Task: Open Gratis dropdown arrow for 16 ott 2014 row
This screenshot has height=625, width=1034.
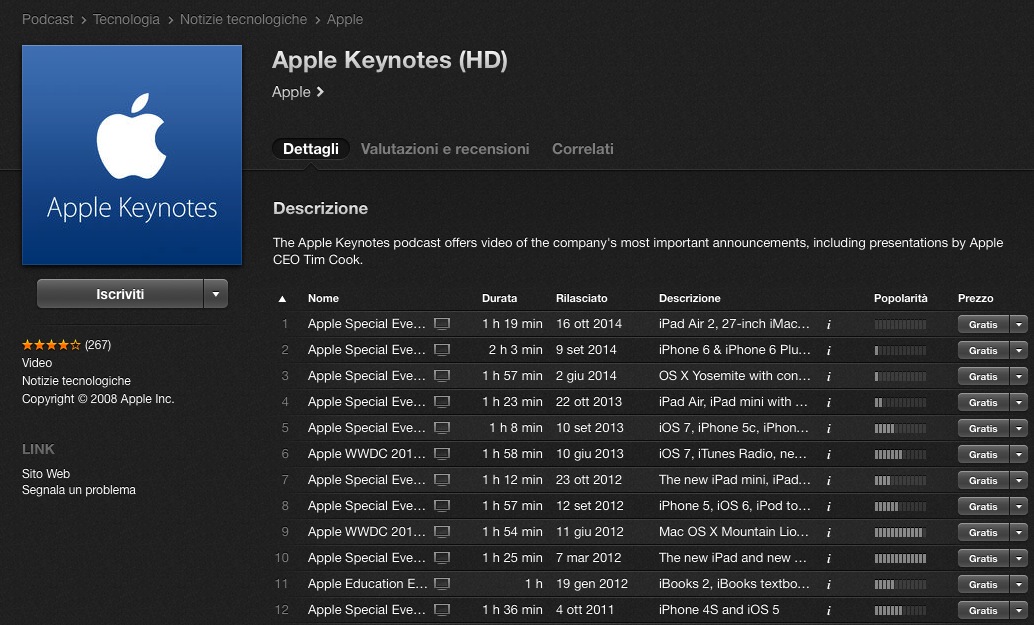Action: pos(1019,324)
